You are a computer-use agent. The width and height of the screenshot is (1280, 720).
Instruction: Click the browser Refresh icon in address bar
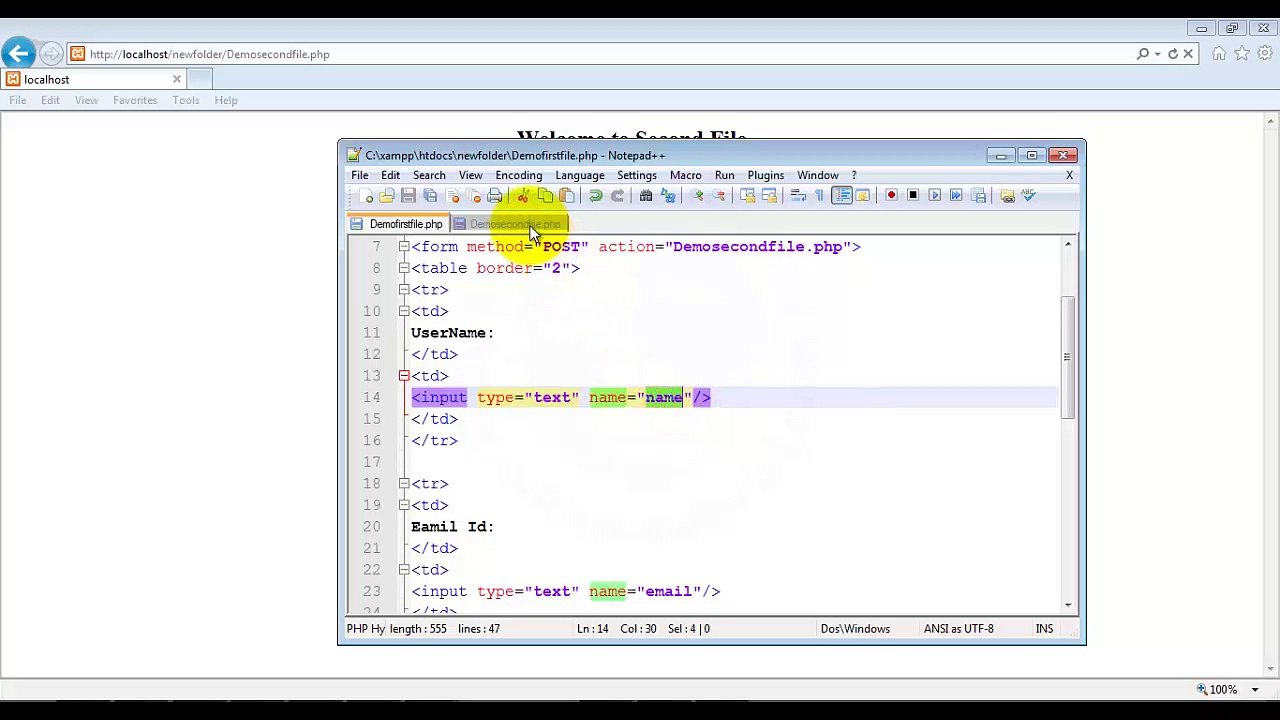1173,54
